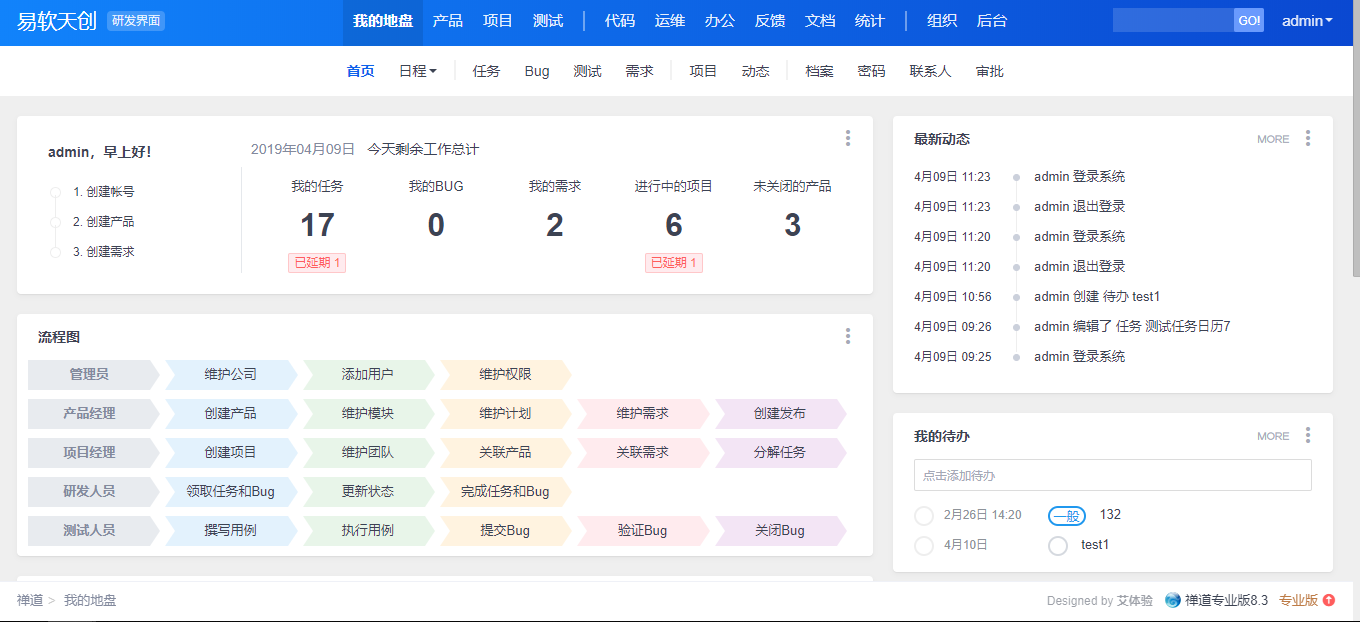The image size is (1360, 622).
Task: Click the 已延期 1 tag under 我的任务
Action: [317, 263]
